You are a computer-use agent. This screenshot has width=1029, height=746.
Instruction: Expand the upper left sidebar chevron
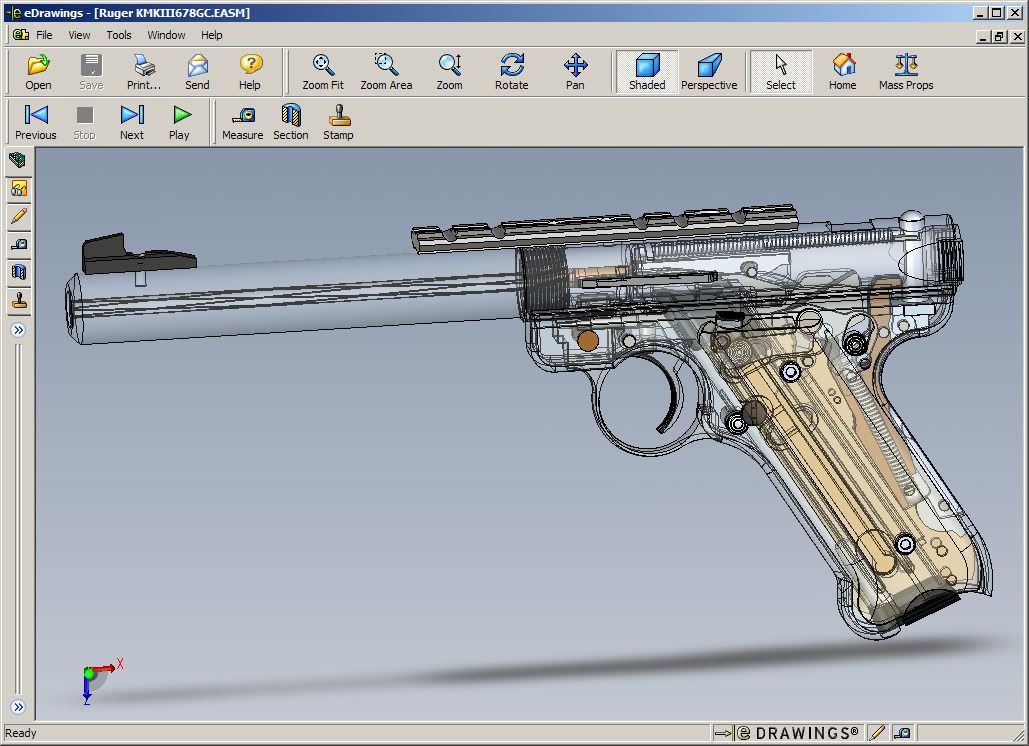tap(18, 330)
